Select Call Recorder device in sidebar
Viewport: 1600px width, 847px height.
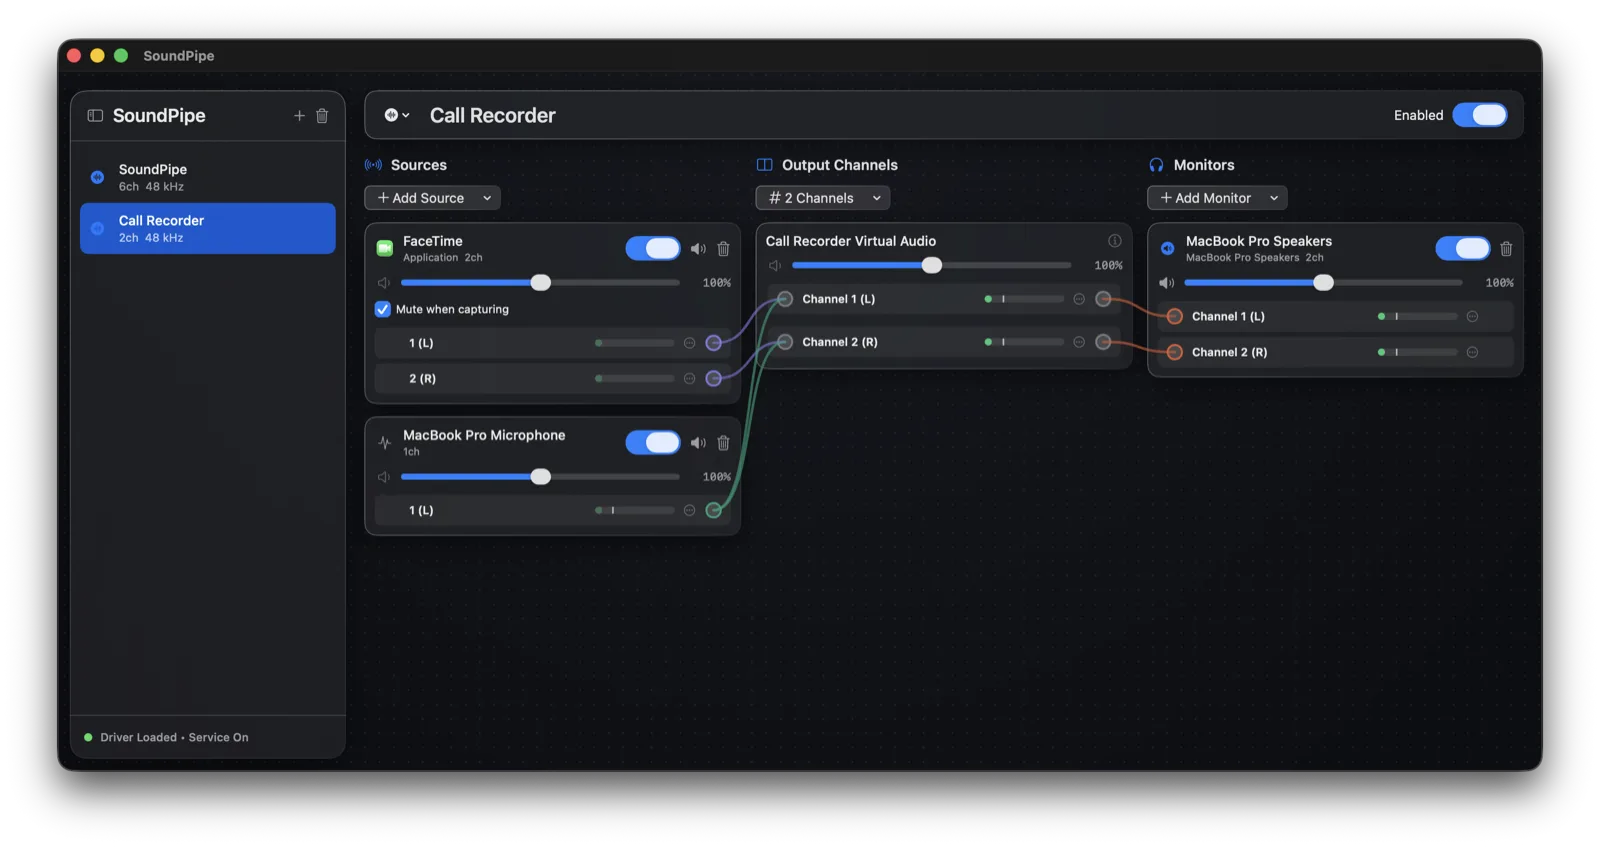pyautogui.click(x=208, y=228)
